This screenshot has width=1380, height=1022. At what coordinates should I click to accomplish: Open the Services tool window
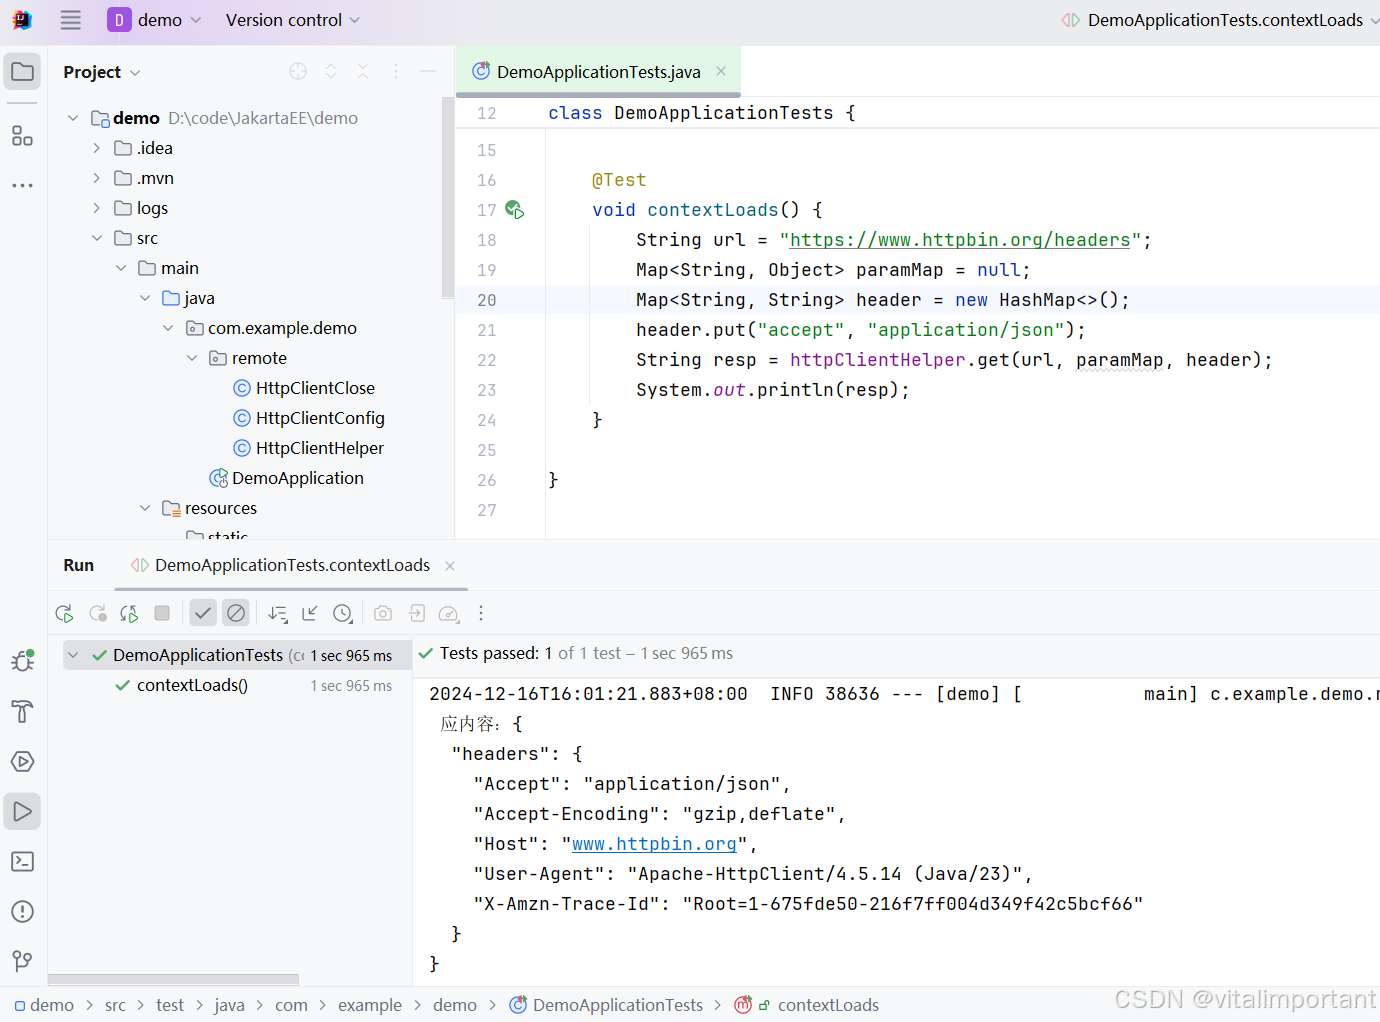point(22,761)
